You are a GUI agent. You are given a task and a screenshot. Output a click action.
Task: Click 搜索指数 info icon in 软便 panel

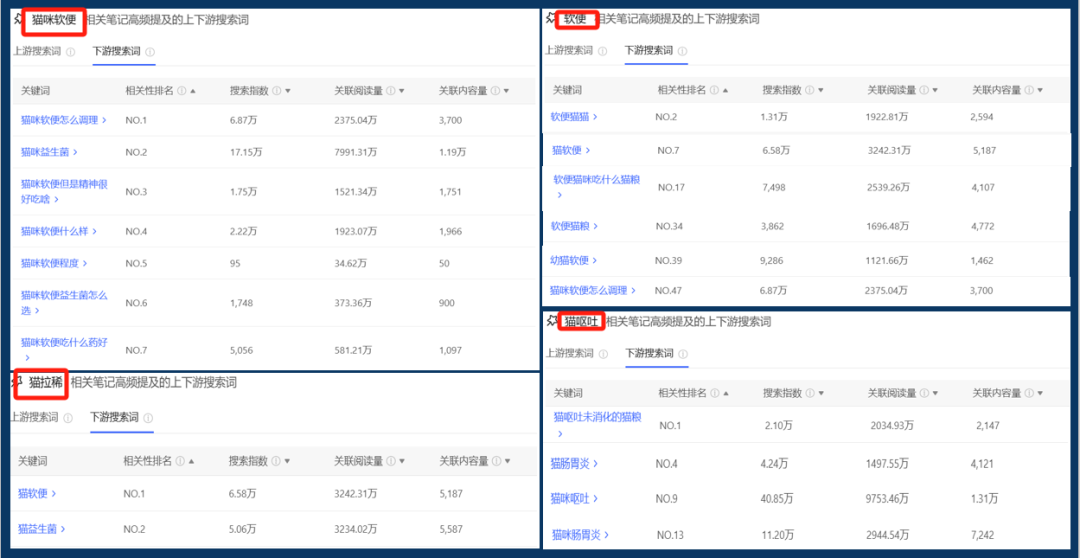click(809, 90)
